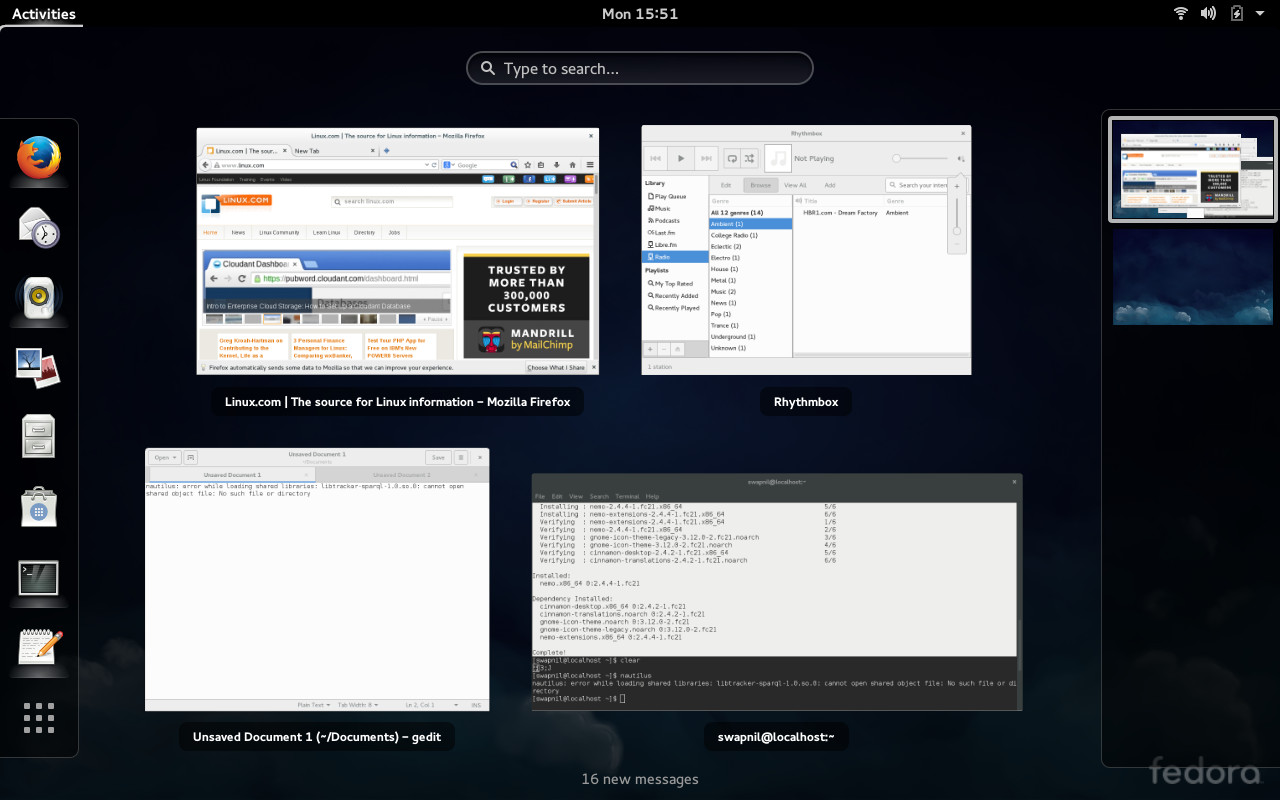Click the battery indicator icon

[x=1237, y=13]
